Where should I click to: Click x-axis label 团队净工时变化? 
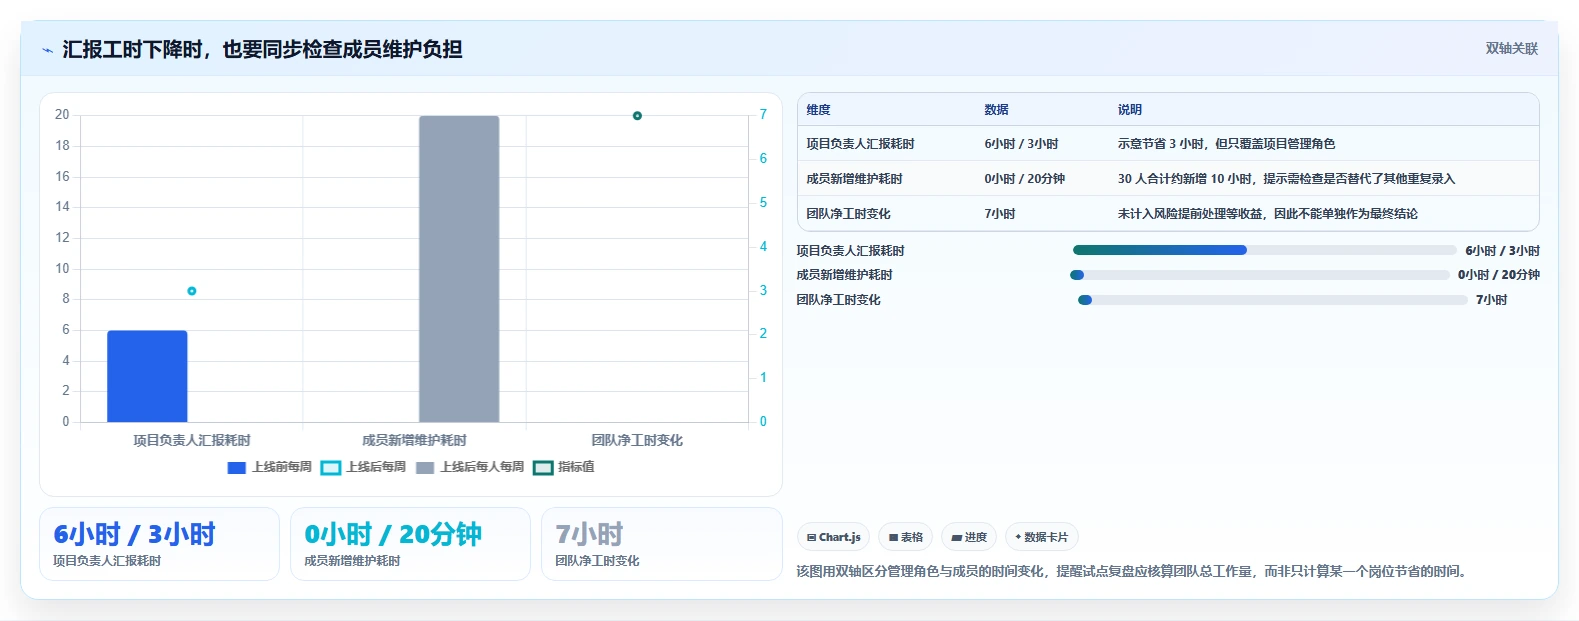click(x=637, y=440)
